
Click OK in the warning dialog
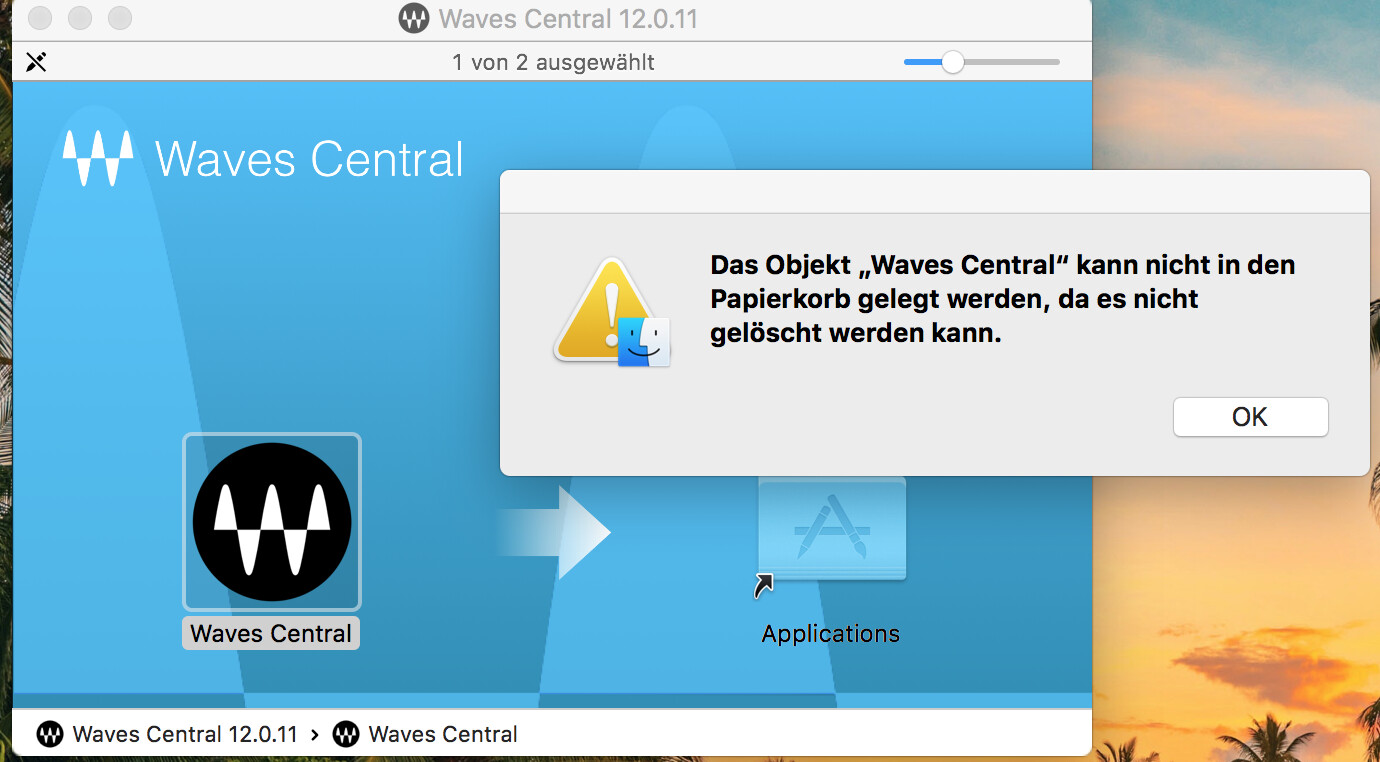pyautogui.click(x=1250, y=417)
